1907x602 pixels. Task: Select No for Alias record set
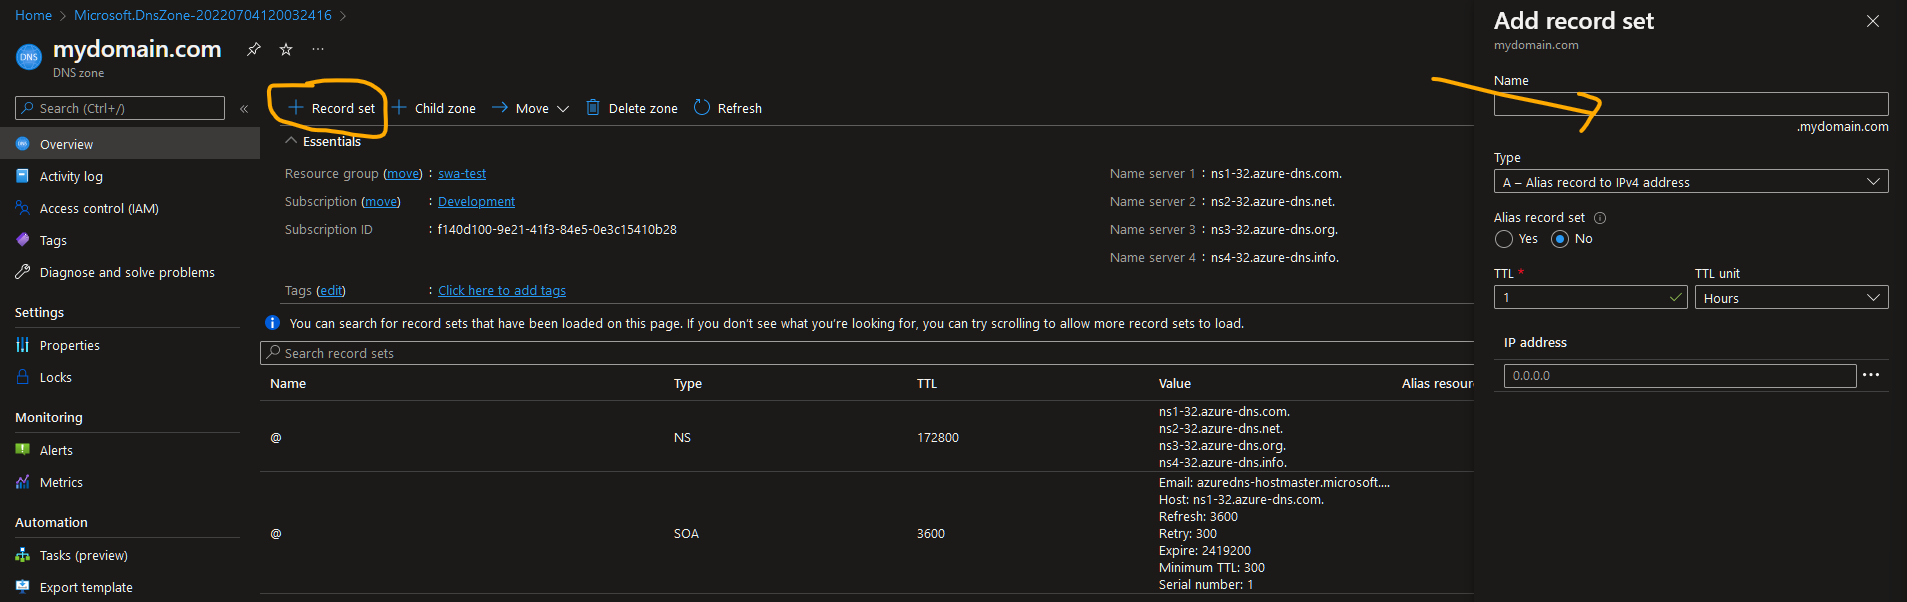(1560, 239)
